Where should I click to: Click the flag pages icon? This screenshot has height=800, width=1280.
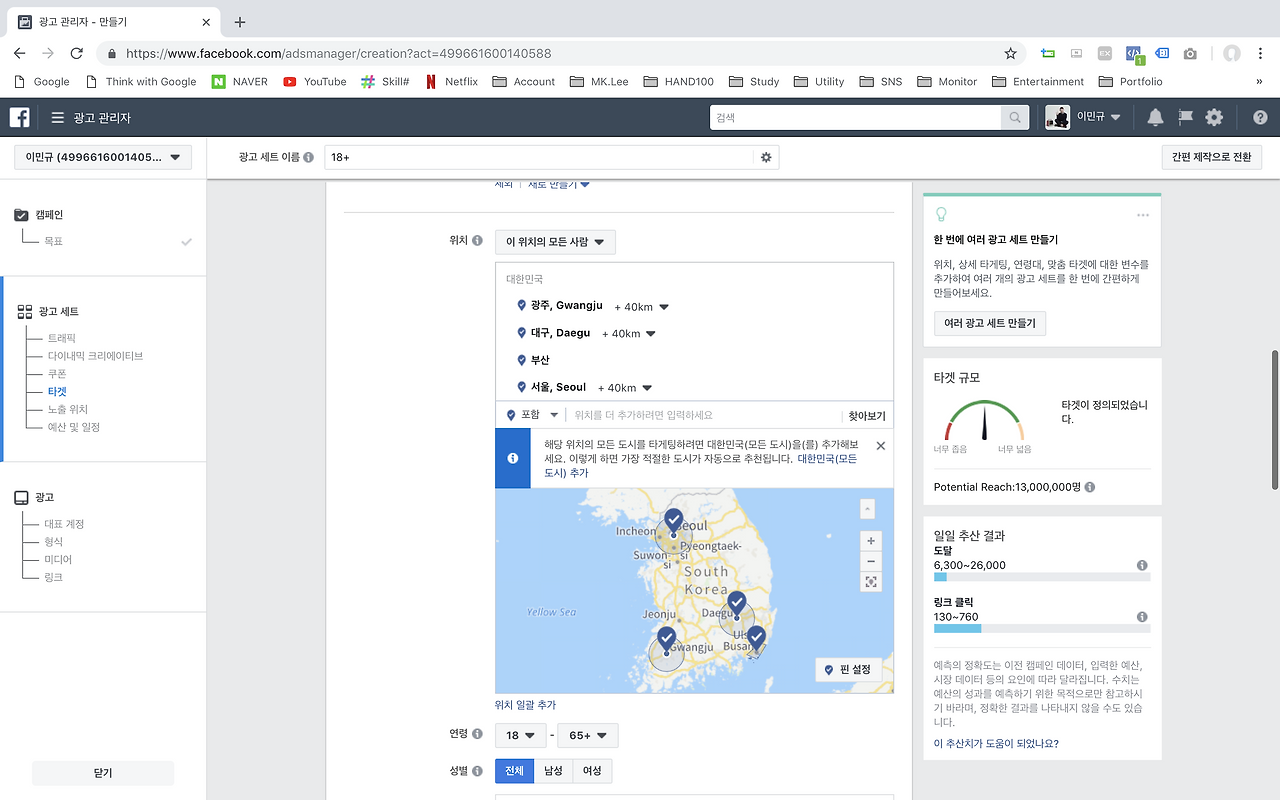(x=1185, y=118)
